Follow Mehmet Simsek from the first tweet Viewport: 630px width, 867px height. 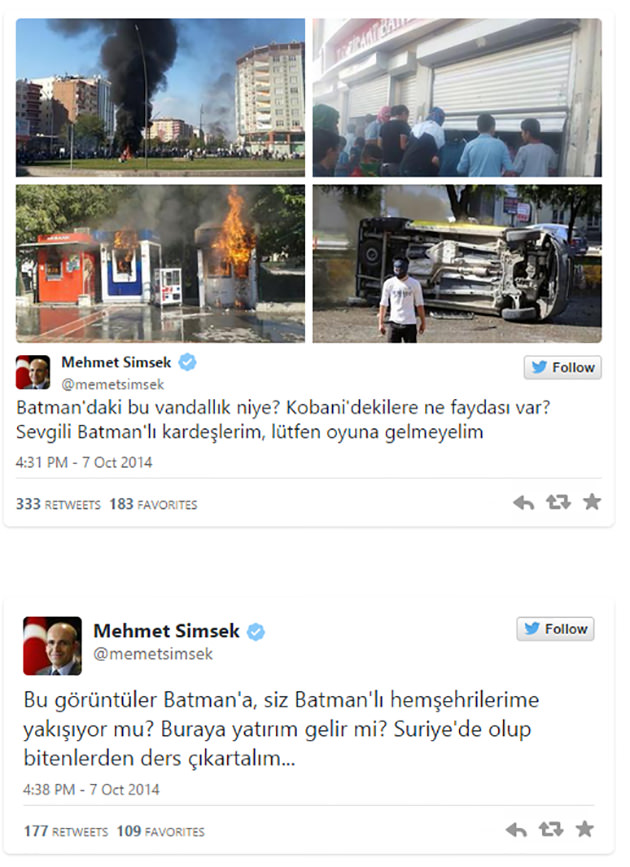(x=563, y=367)
